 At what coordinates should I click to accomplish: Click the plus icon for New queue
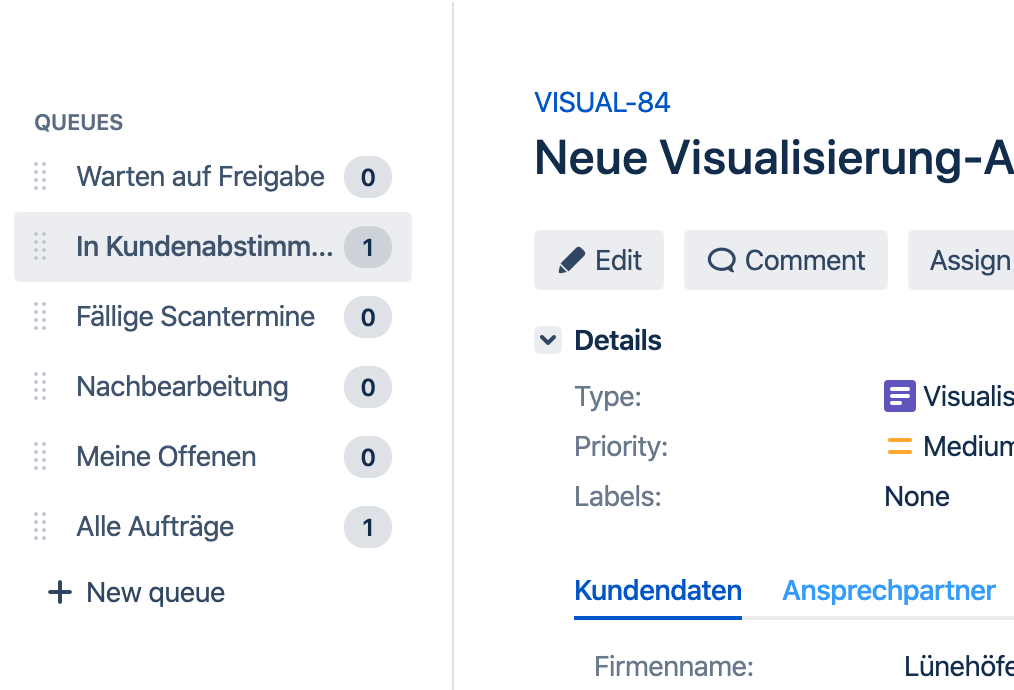59,592
